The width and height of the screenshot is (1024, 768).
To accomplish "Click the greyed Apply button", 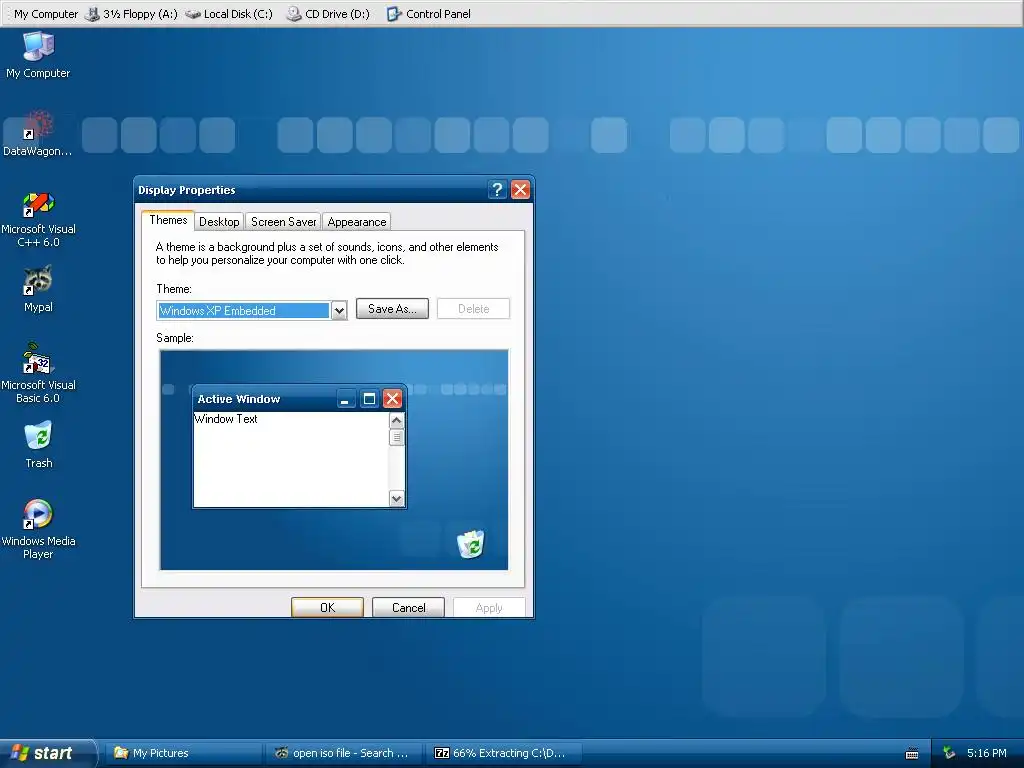I will coord(489,607).
